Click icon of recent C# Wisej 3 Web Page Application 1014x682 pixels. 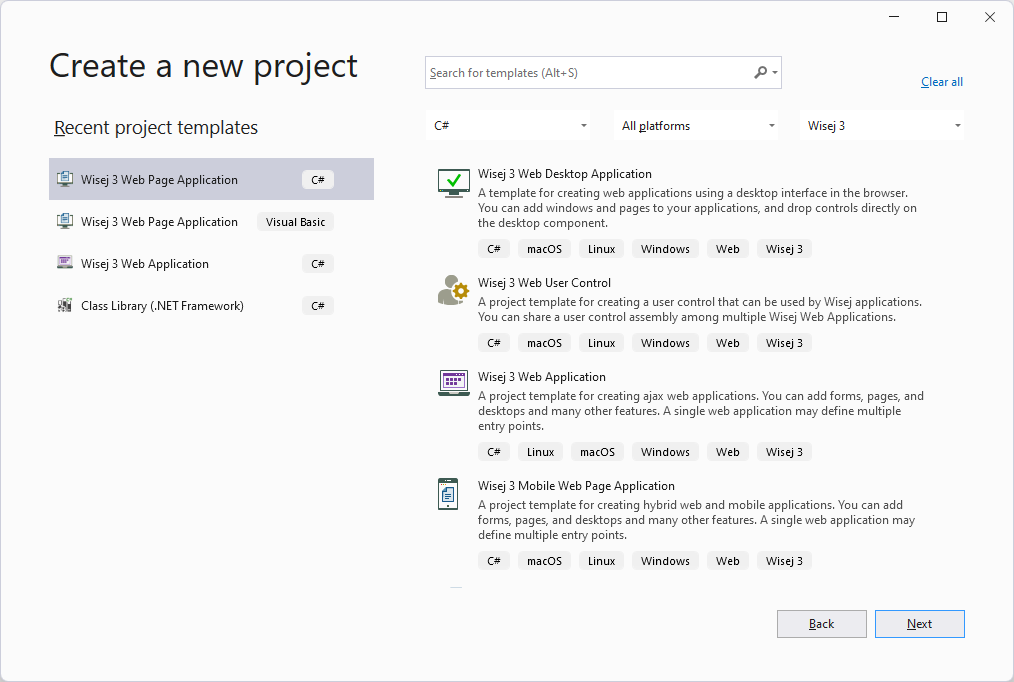pos(65,179)
